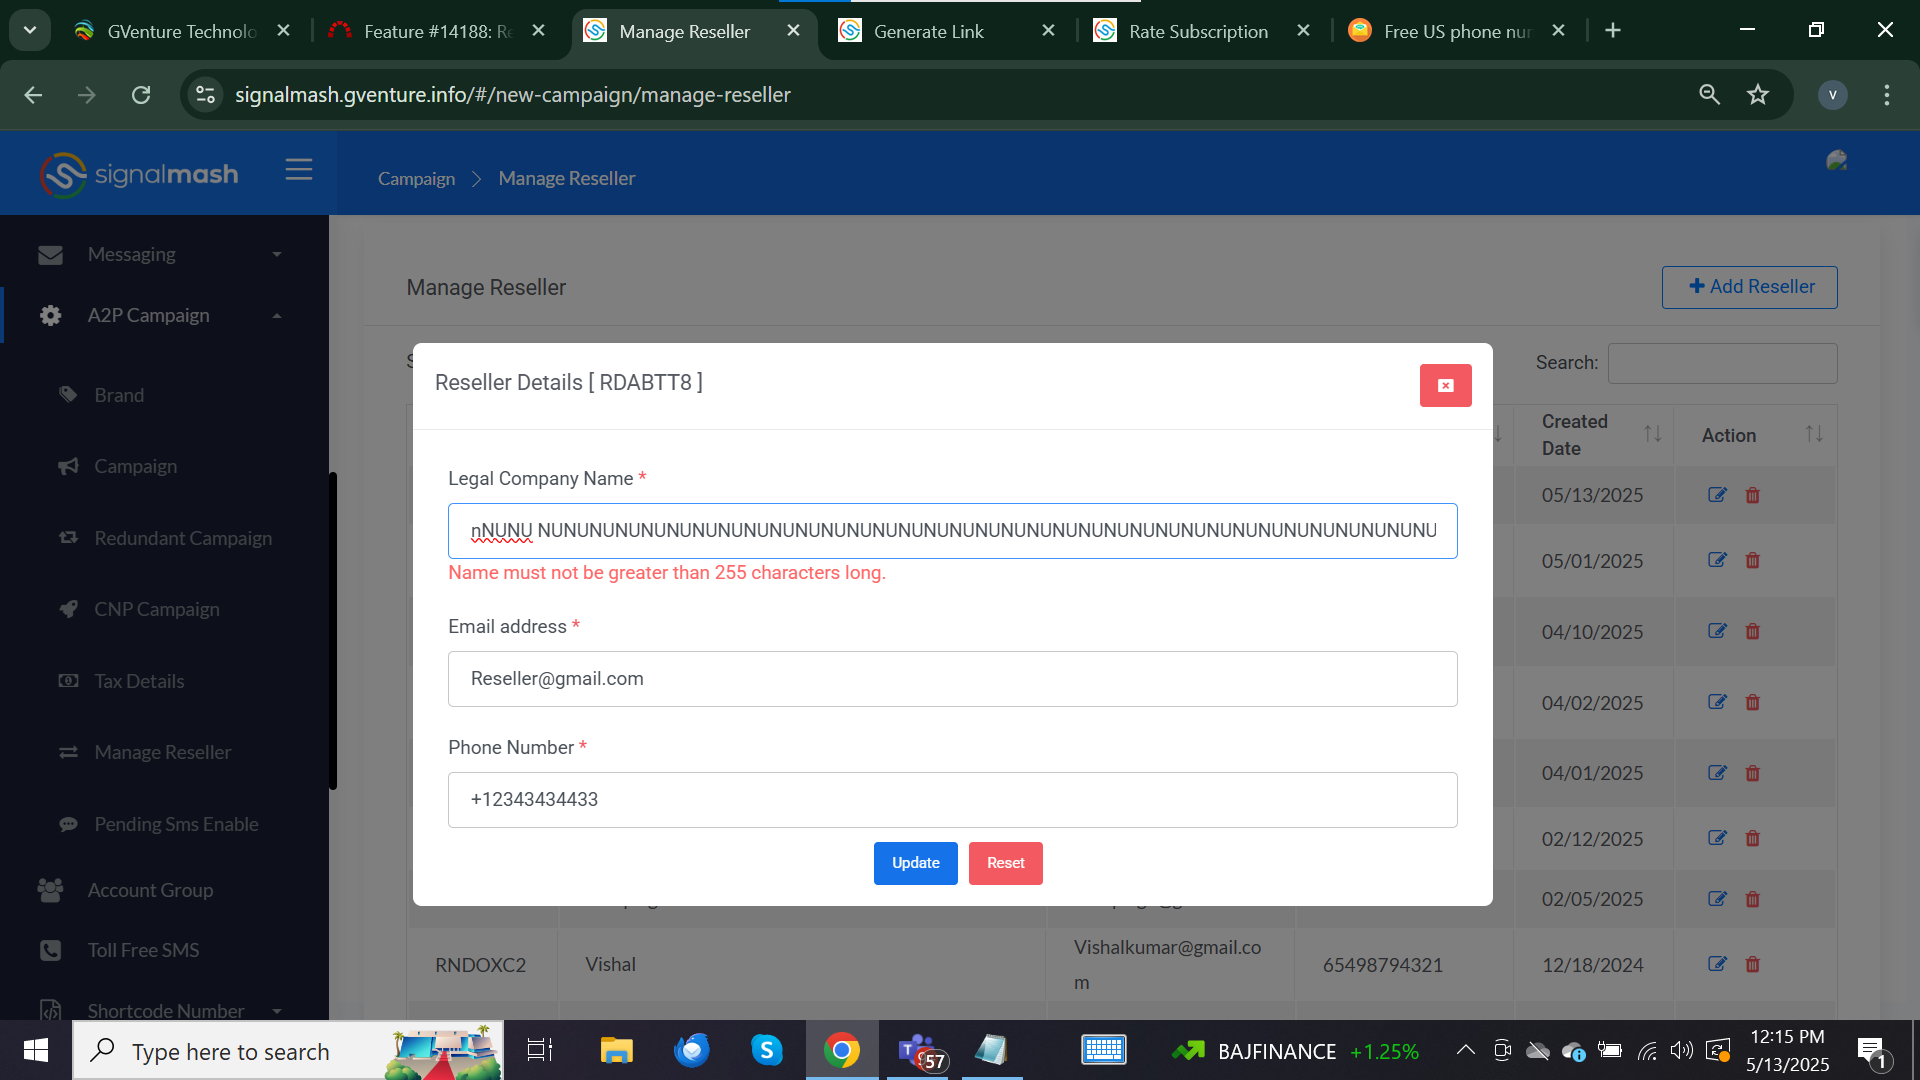The image size is (1920, 1080).
Task: Click inside the Email address field
Action: coord(952,679)
